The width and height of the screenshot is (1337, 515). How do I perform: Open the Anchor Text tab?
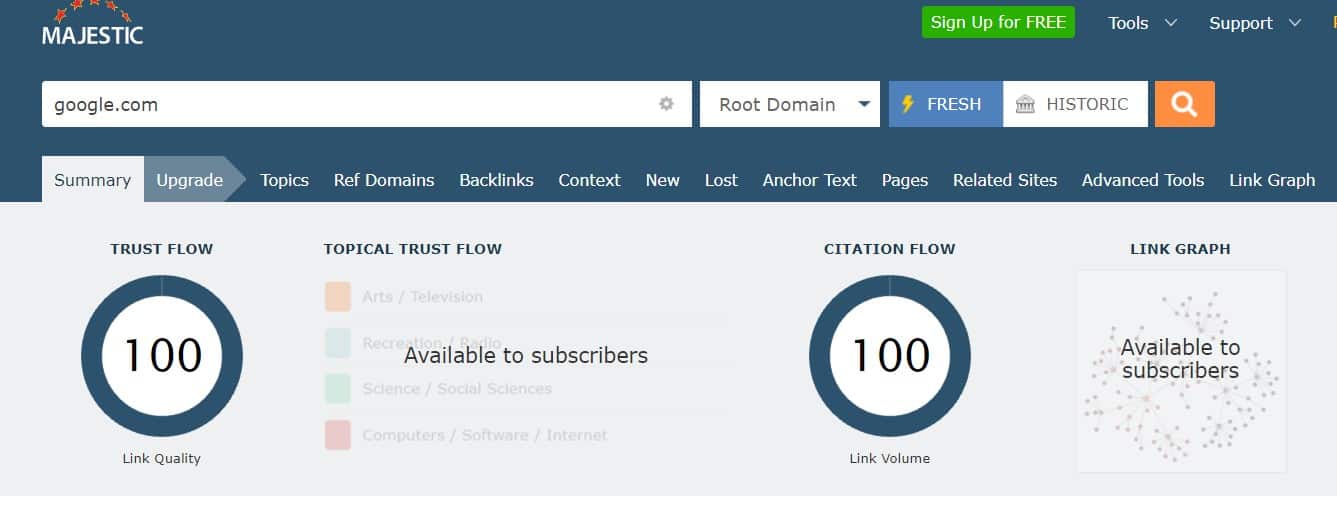(x=810, y=180)
